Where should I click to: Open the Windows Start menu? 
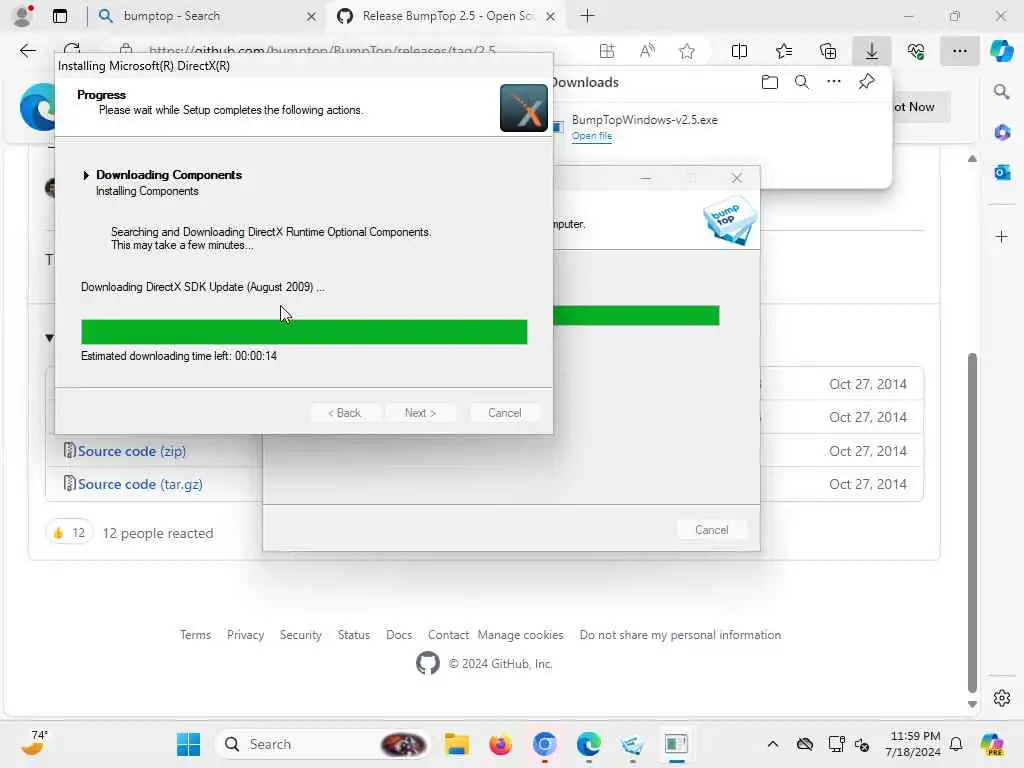189,744
